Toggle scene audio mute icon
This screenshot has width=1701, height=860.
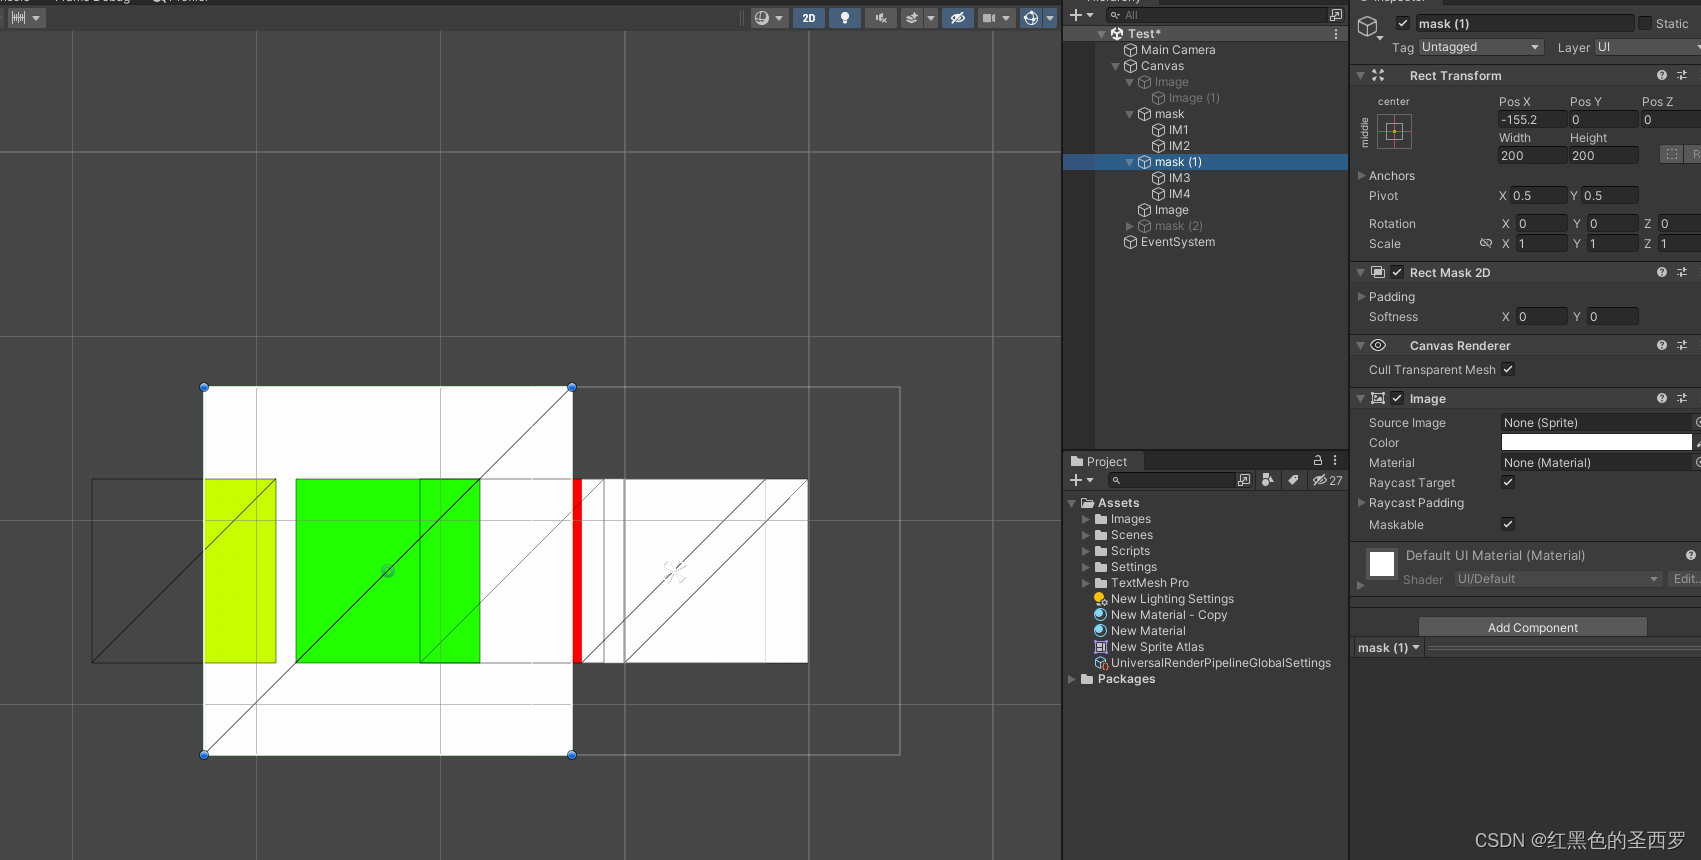pyautogui.click(x=880, y=18)
